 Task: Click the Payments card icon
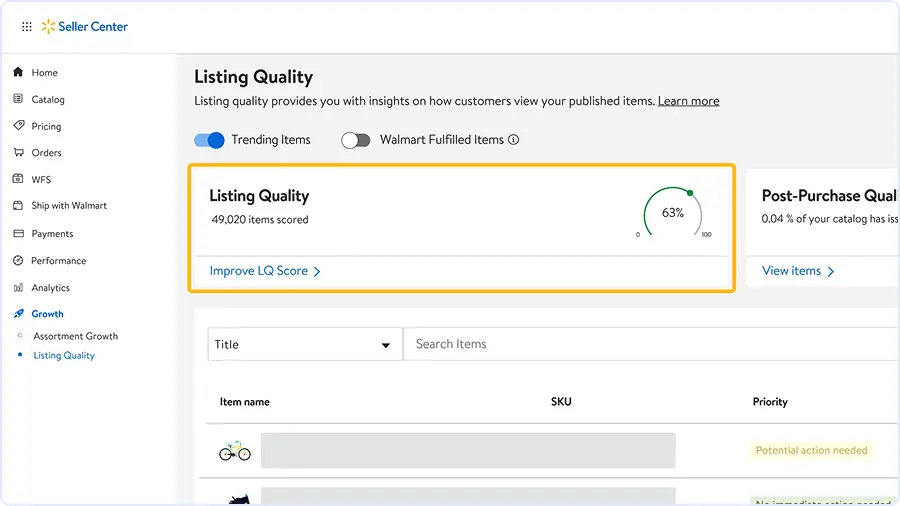[x=18, y=233]
